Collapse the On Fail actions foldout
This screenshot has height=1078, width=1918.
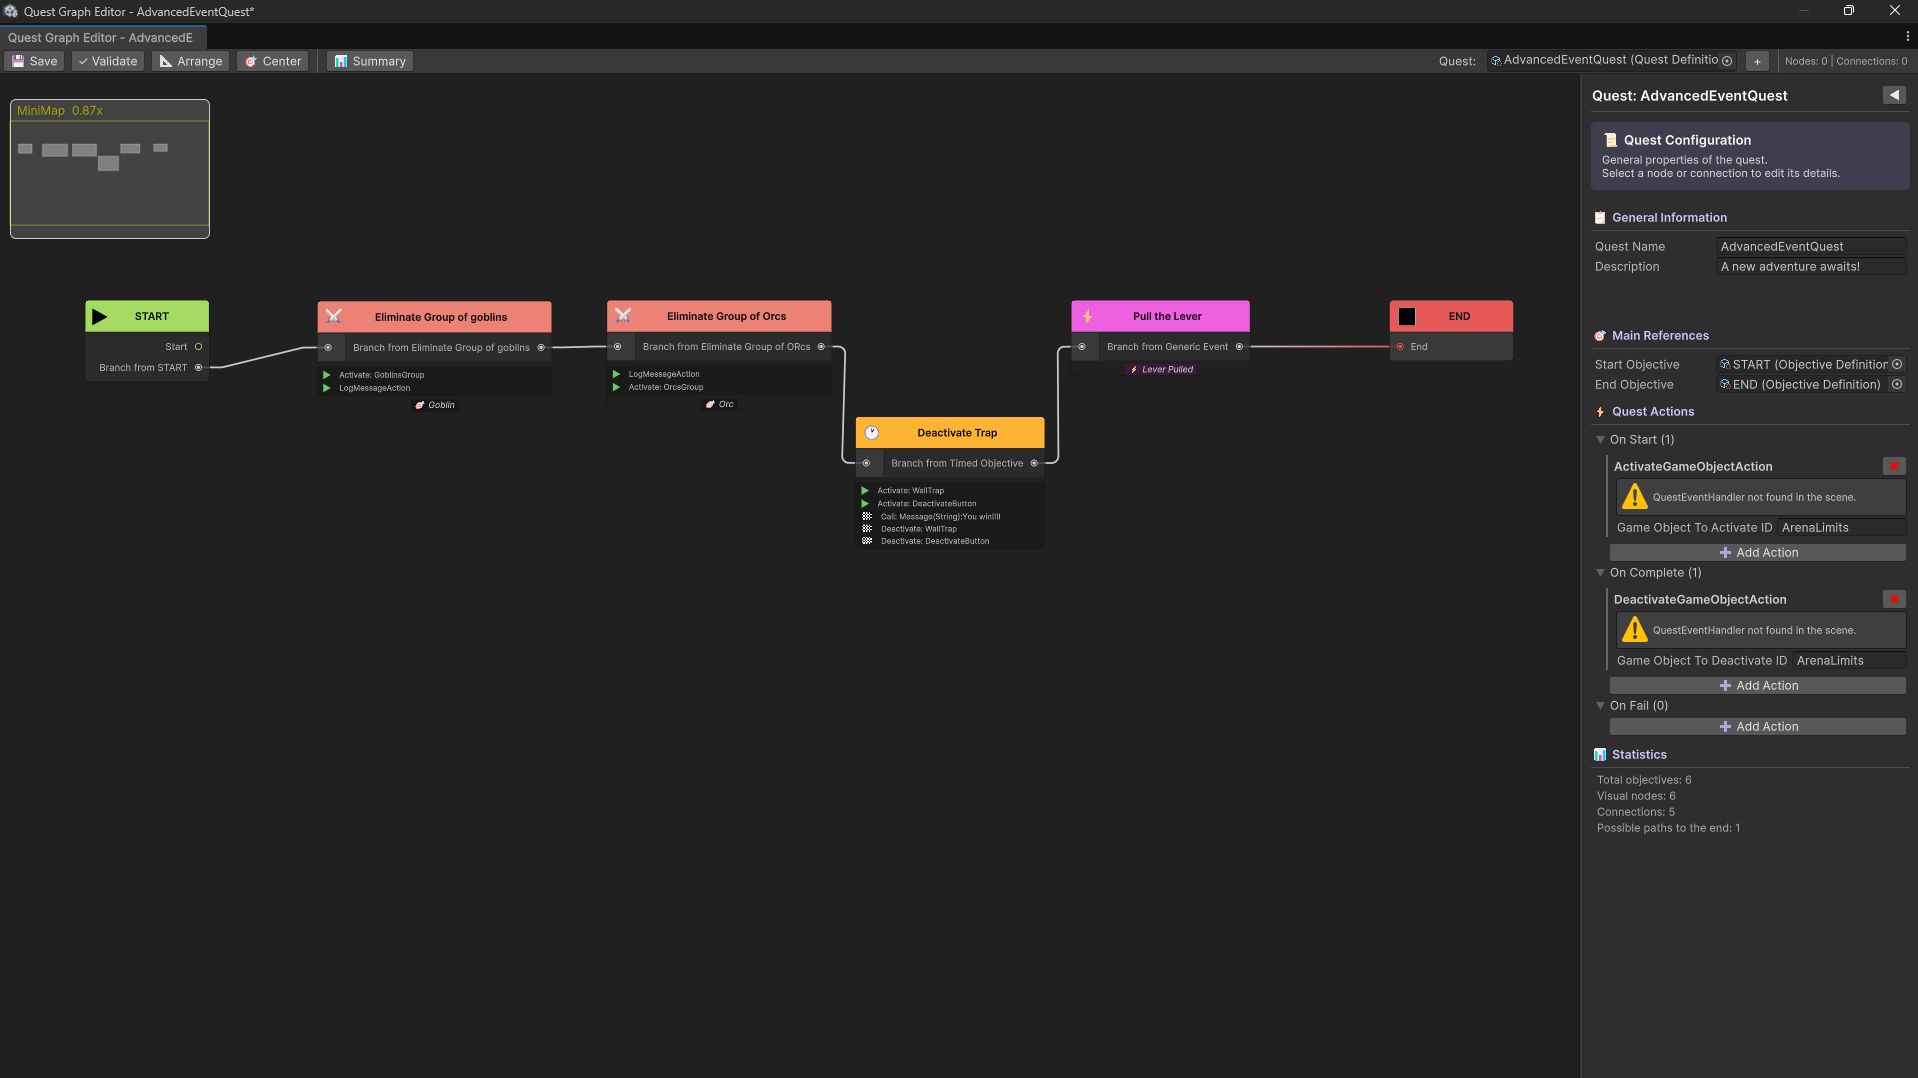[x=1600, y=706]
